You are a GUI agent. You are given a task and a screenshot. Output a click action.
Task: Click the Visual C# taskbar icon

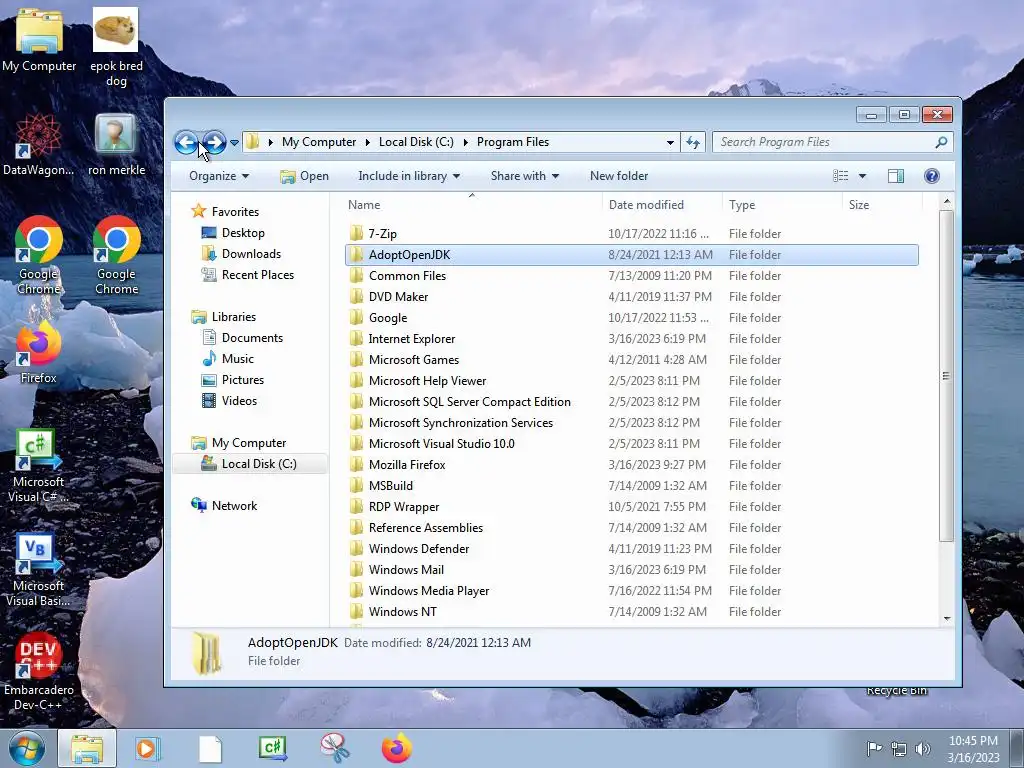pos(273,748)
